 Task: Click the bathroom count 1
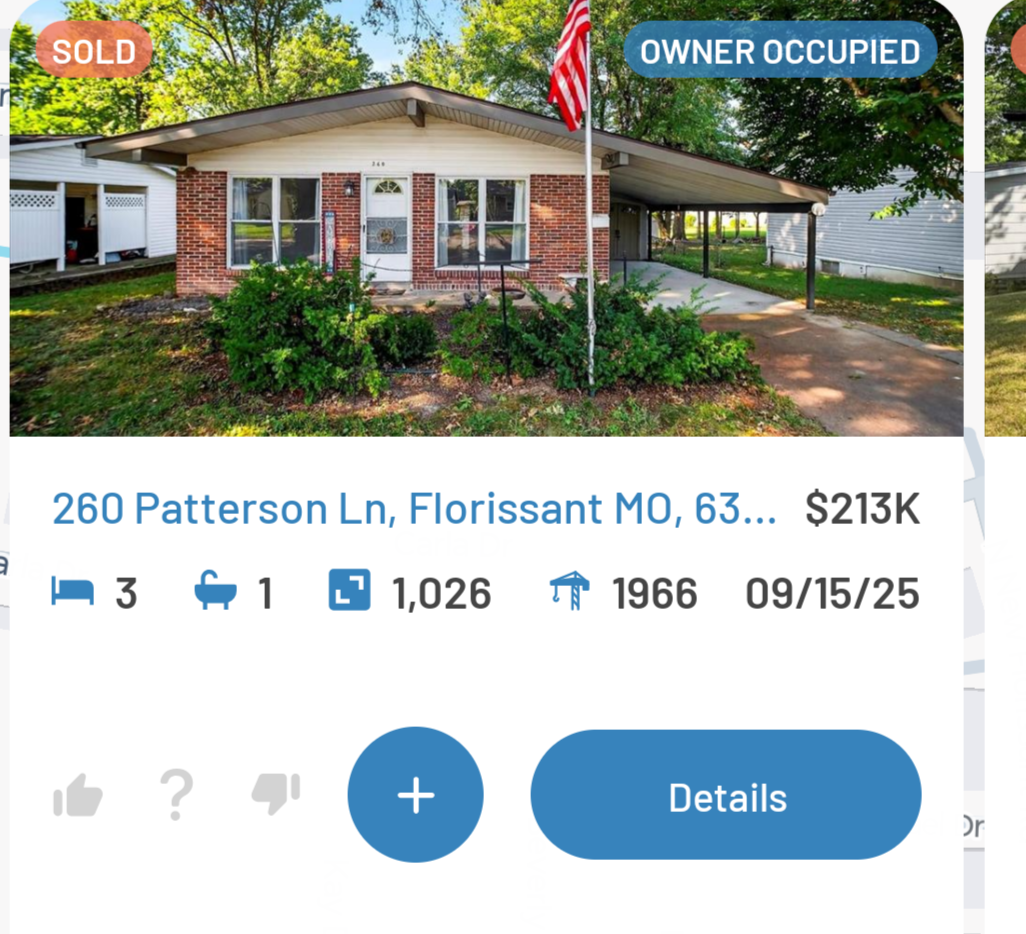click(x=265, y=594)
